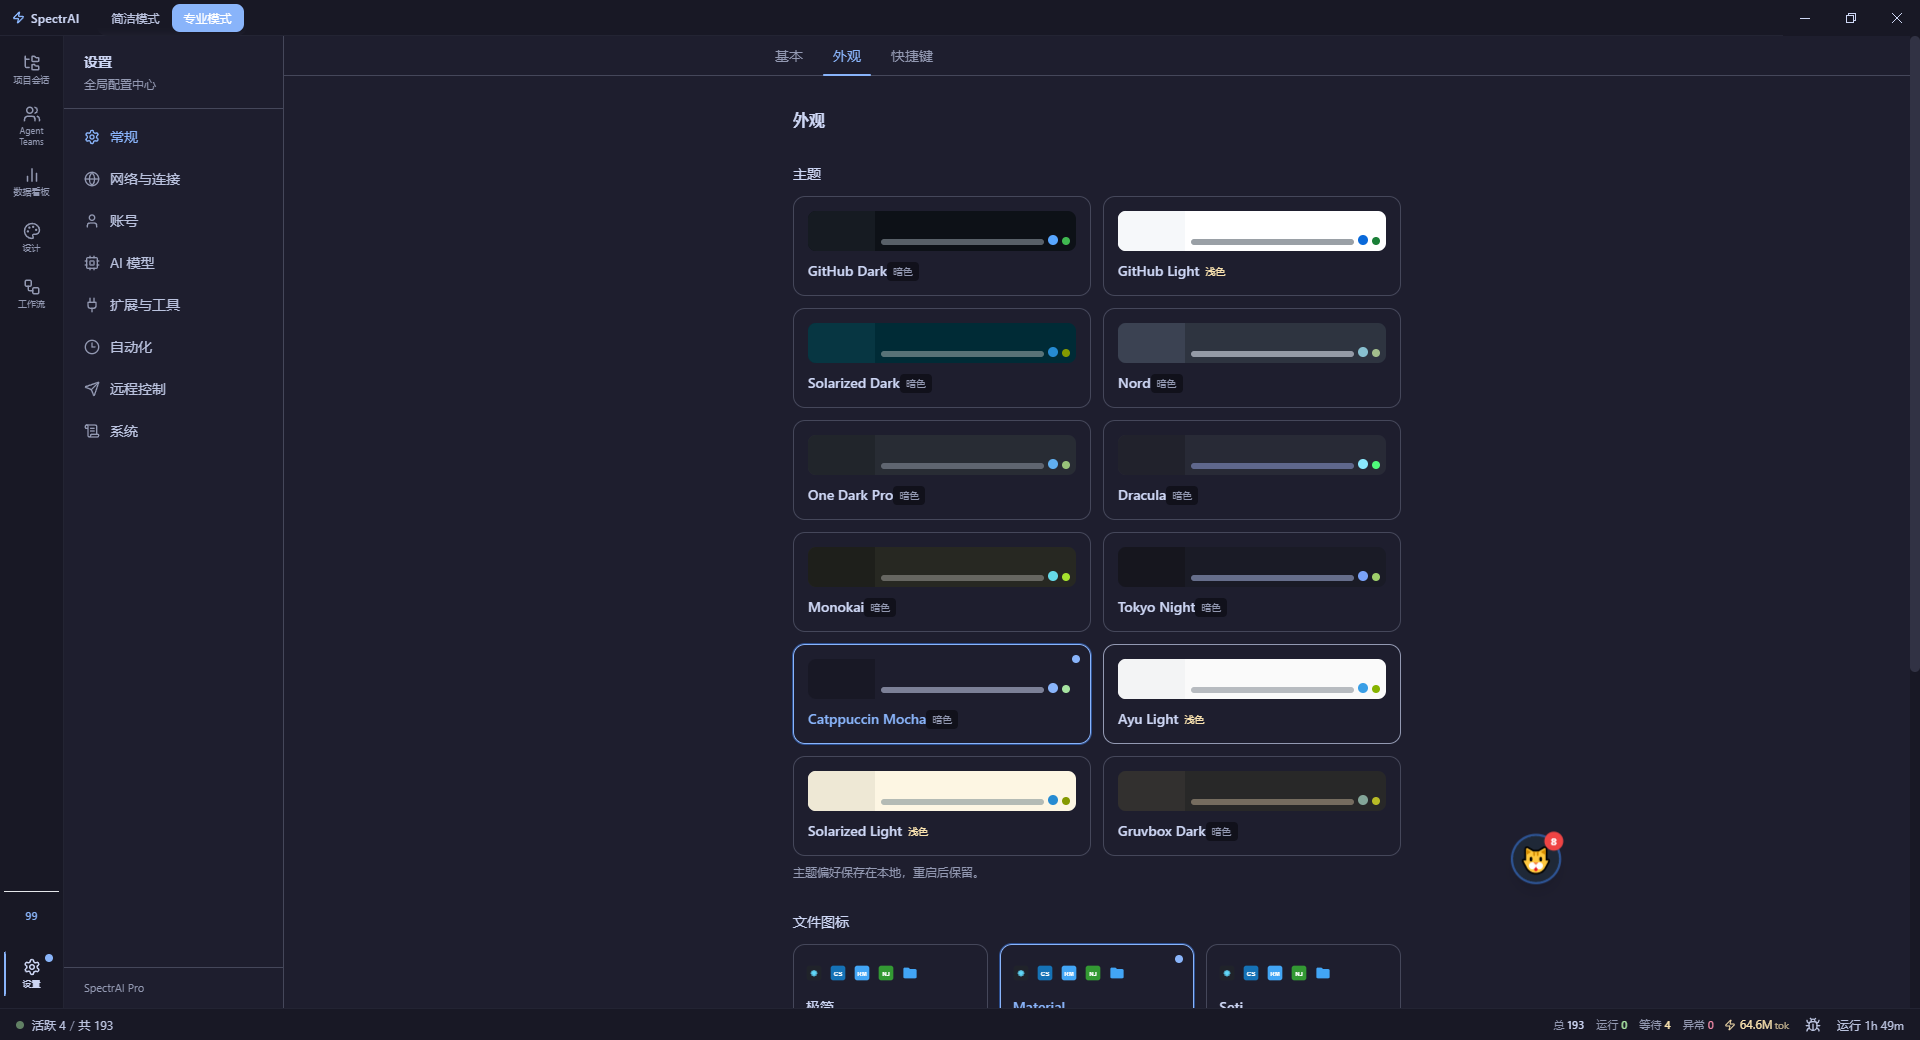Click the bug icon in status bar
Image resolution: width=1920 pixels, height=1040 pixels.
click(1813, 1025)
